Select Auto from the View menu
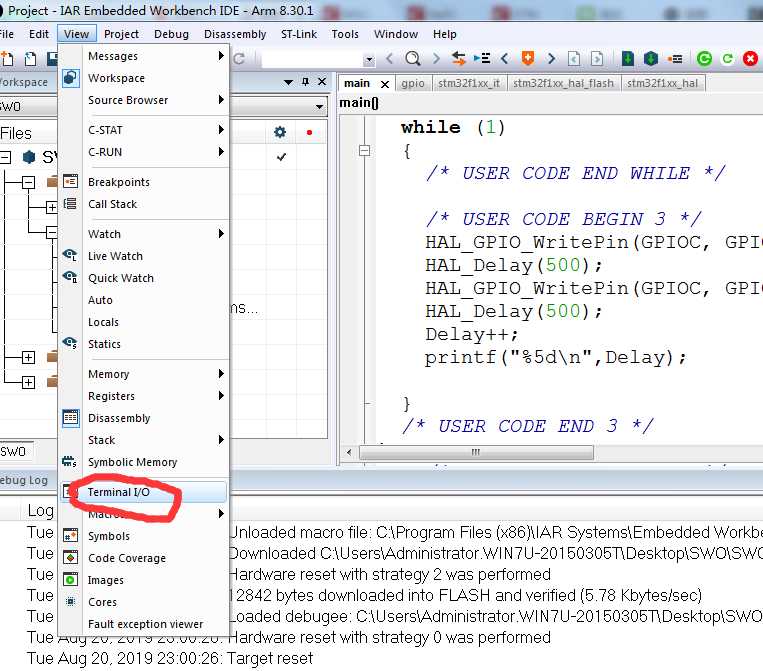This screenshot has height=671, width=763. (144, 300)
